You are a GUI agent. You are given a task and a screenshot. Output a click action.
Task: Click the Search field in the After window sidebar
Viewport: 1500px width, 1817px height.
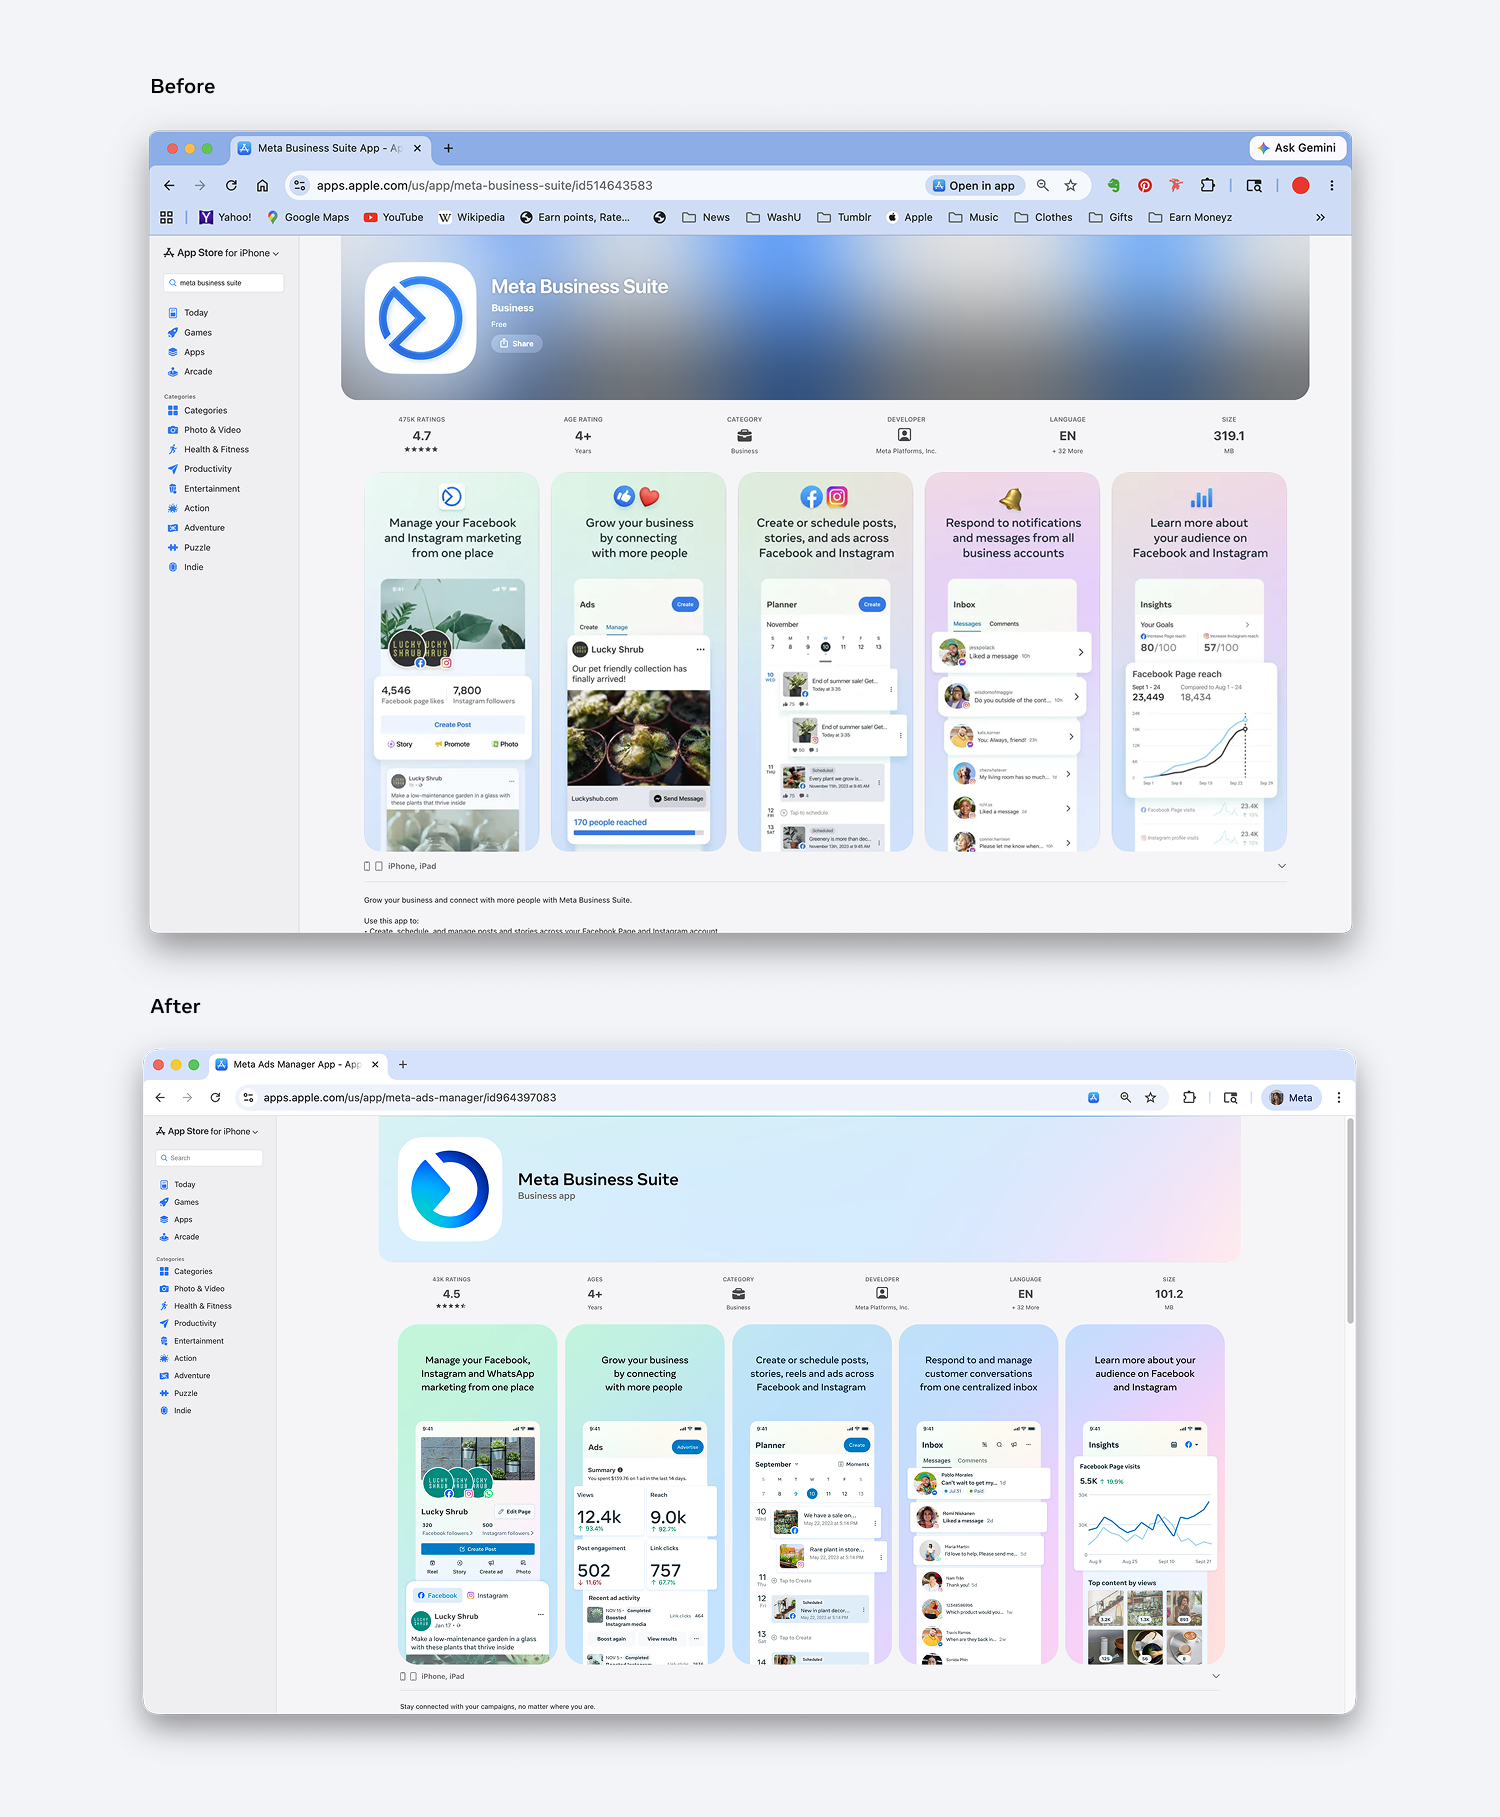pyautogui.click(x=209, y=1158)
